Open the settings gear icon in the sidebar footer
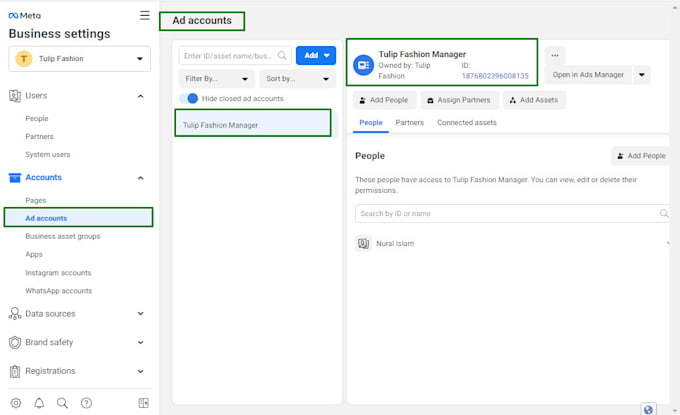This screenshot has height=415, width=680. click(x=16, y=403)
